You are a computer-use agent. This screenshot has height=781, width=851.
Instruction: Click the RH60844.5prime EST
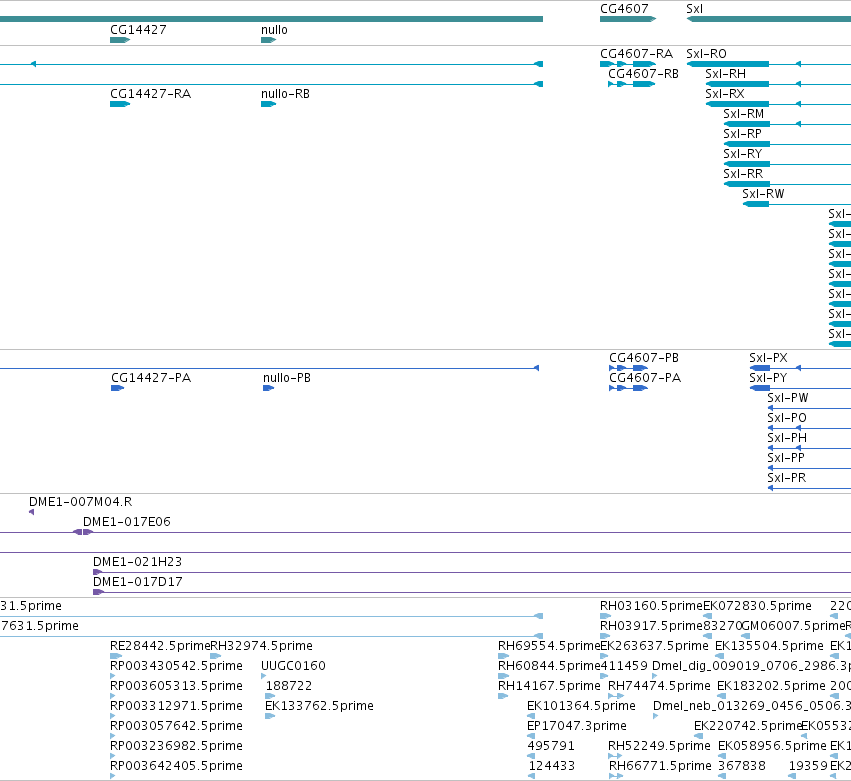click(504, 676)
